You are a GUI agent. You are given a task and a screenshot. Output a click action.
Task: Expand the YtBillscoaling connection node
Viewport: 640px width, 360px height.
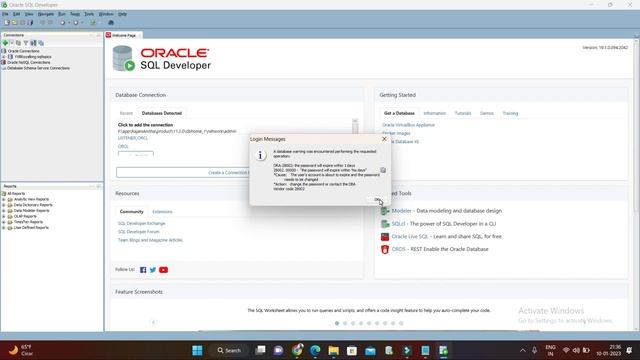pyautogui.click(x=4, y=57)
